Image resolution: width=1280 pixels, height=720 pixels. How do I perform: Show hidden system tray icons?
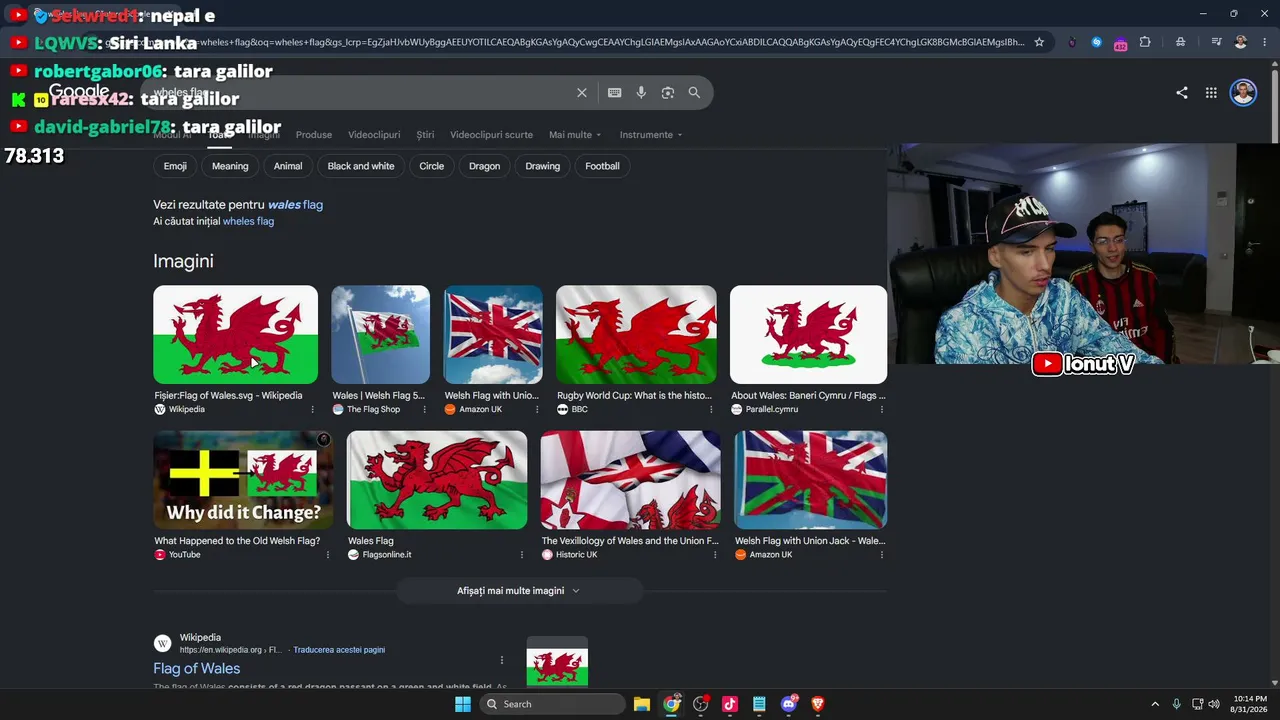click(1155, 704)
